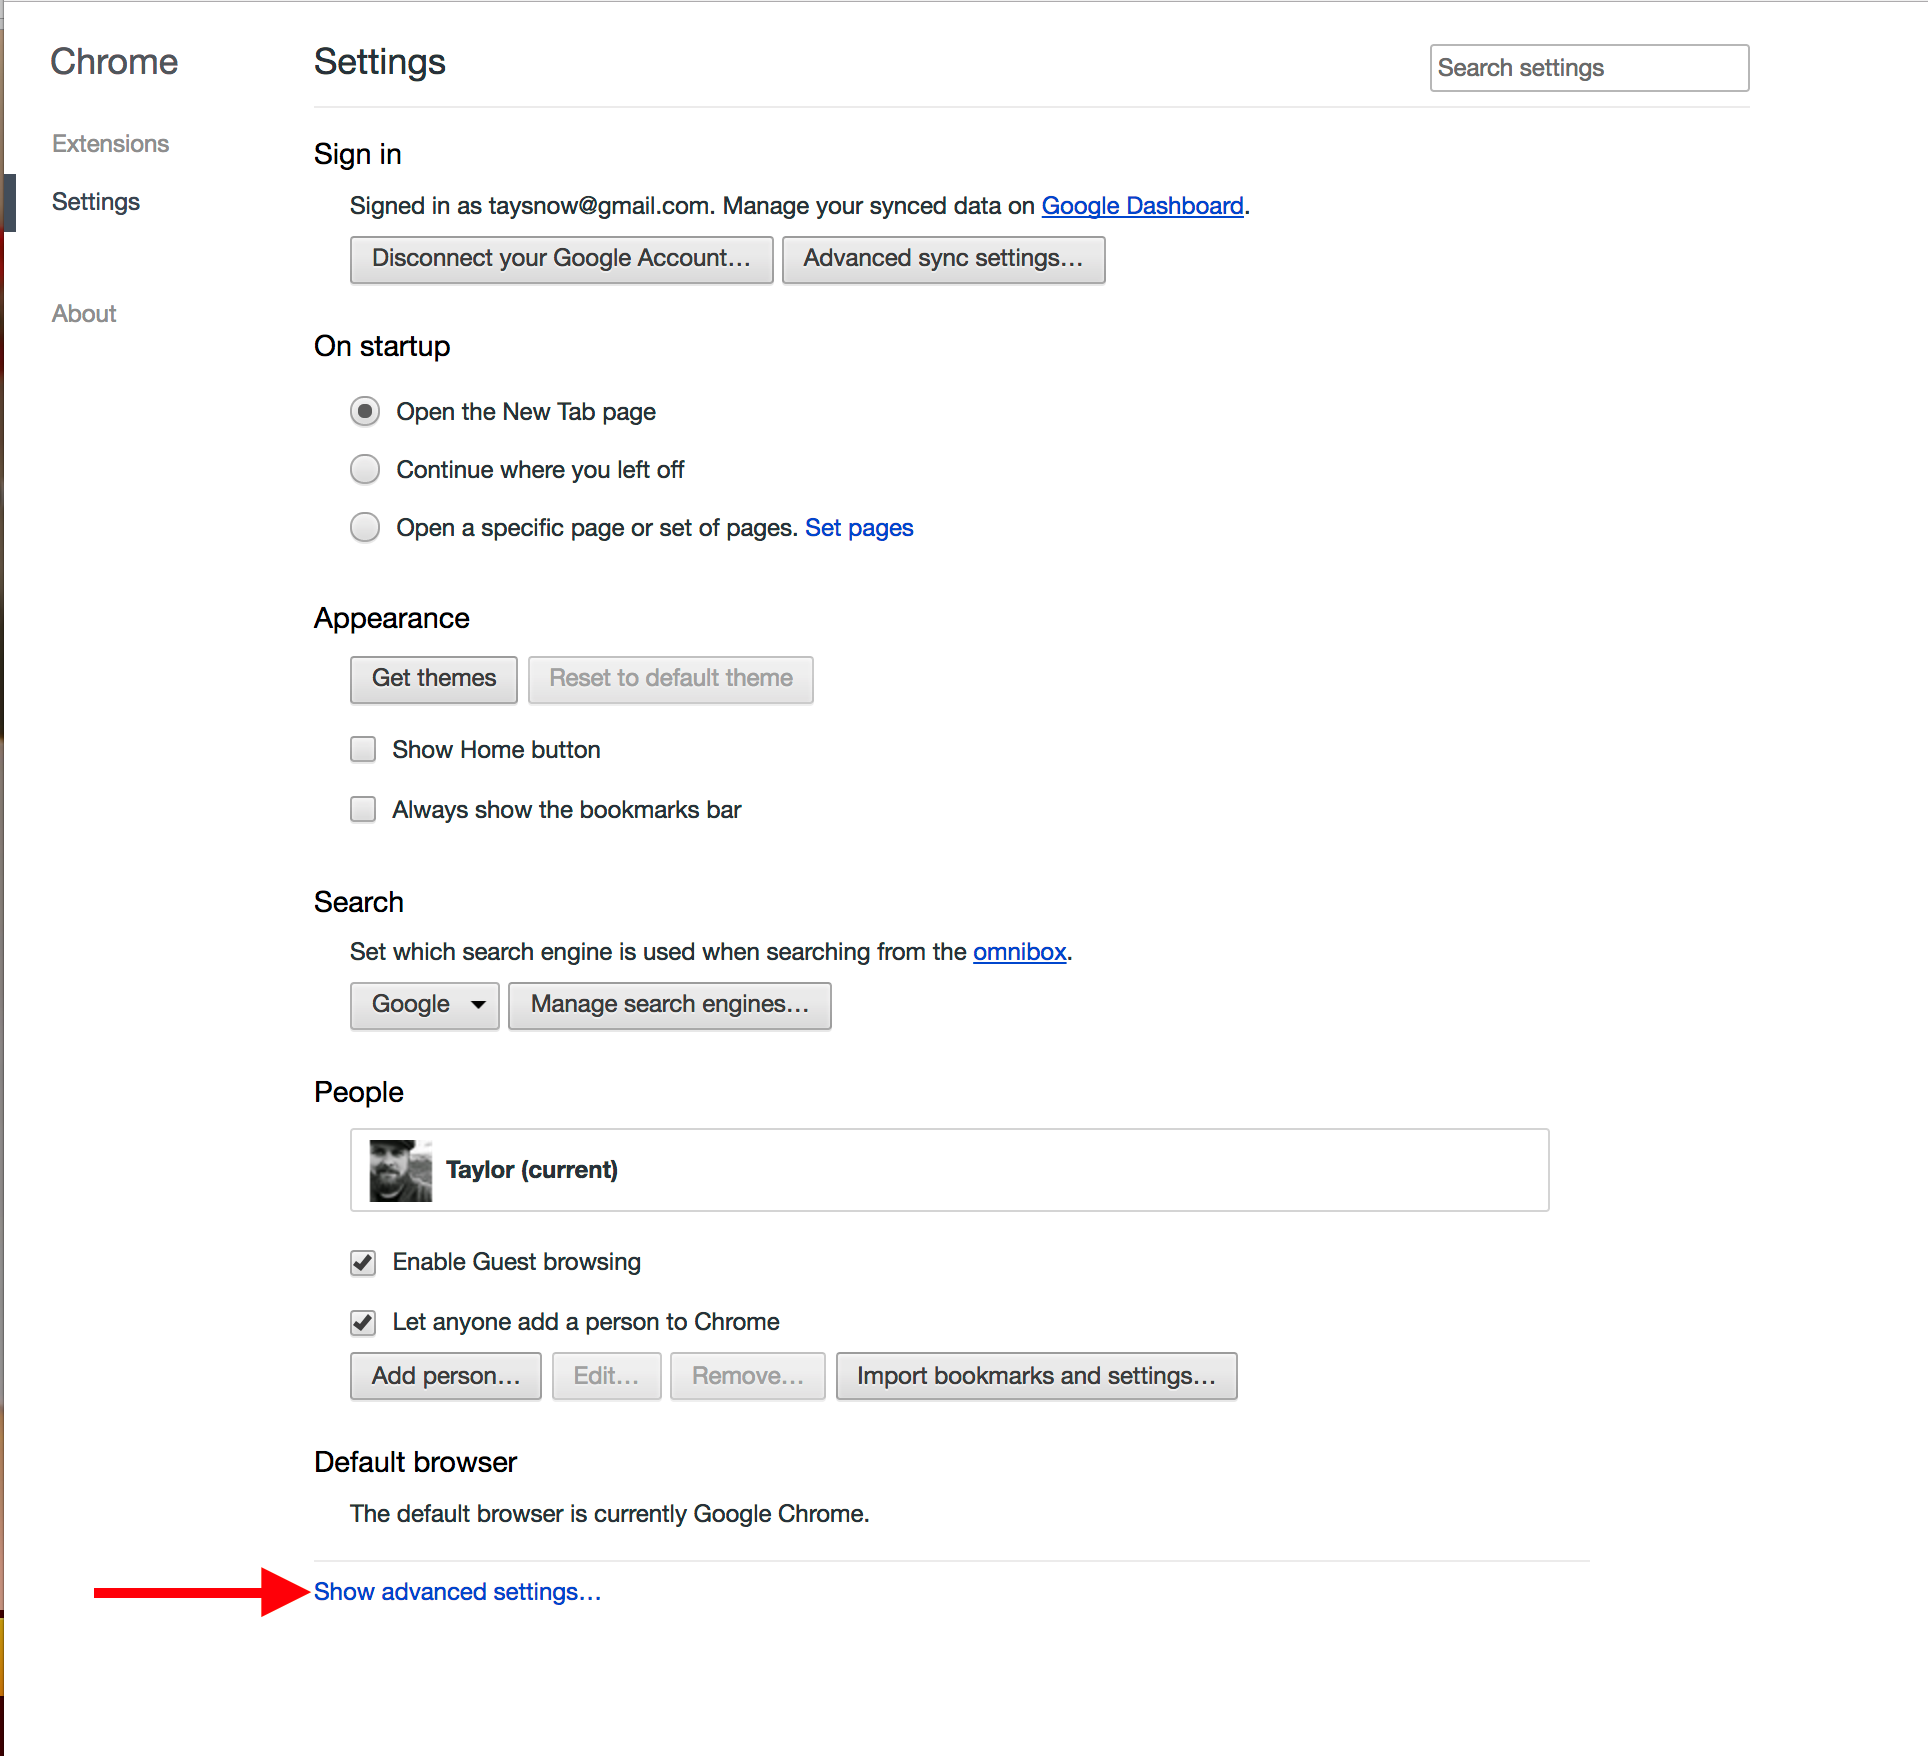Click the default browser status text
1928x1756 pixels.
(610, 1514)
